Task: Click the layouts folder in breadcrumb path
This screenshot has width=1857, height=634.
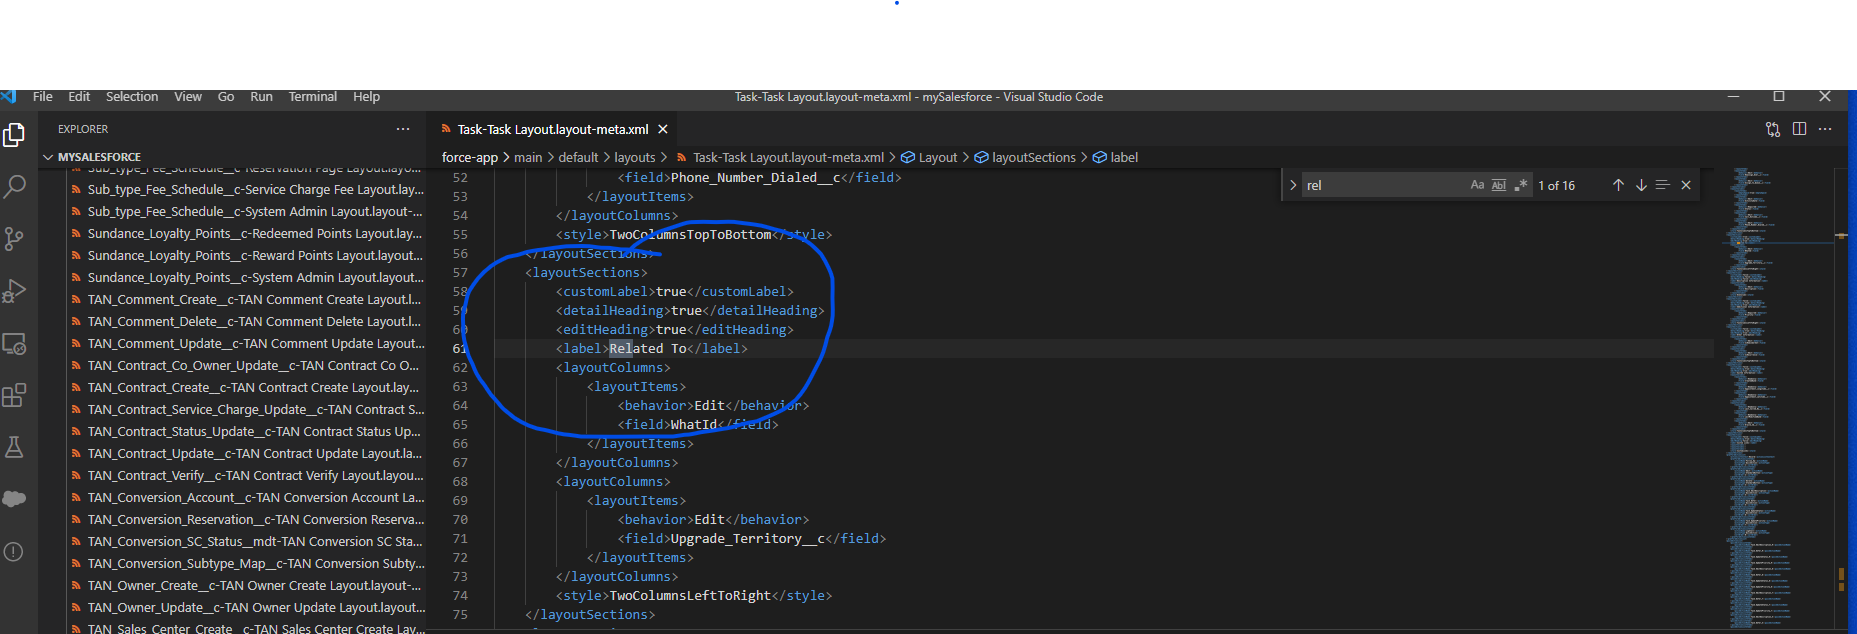Action: click(x=634, y=157)
